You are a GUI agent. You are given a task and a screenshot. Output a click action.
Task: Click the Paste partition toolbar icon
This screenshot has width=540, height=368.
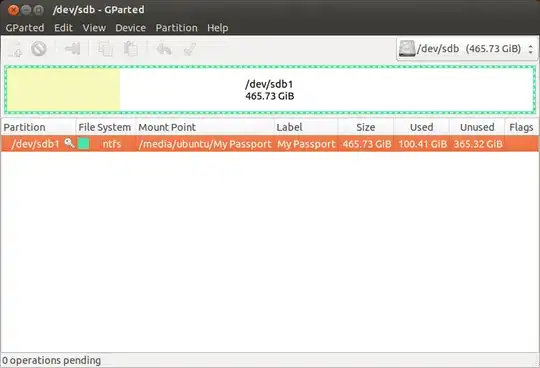pos(131,49)
